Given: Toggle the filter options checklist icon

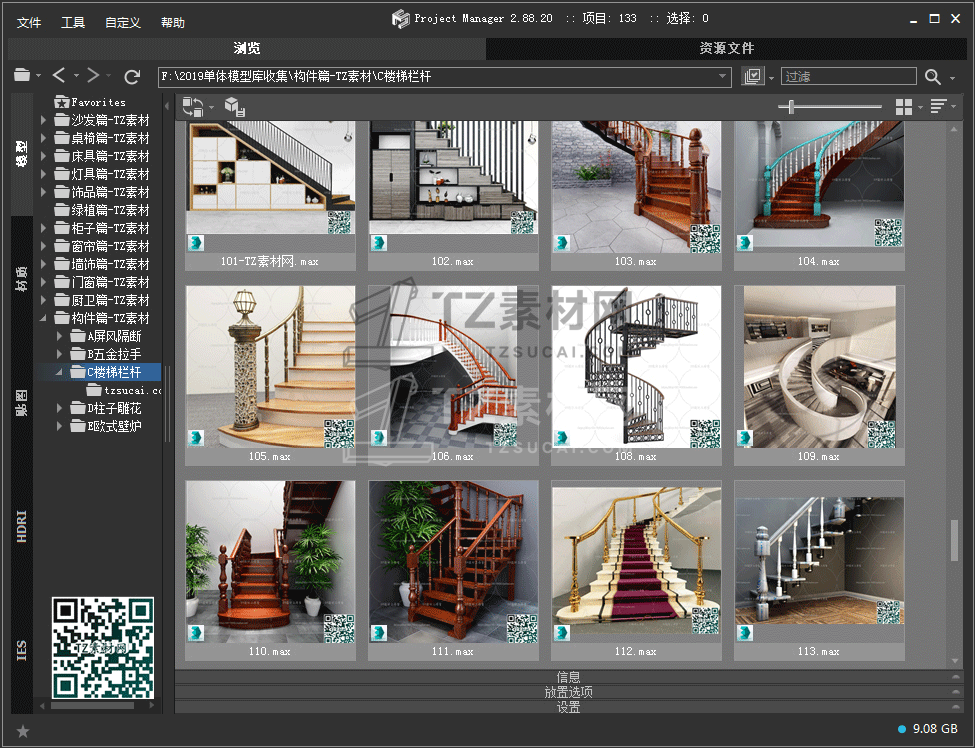Looking at the screenshot, I should tap(752, 77).
